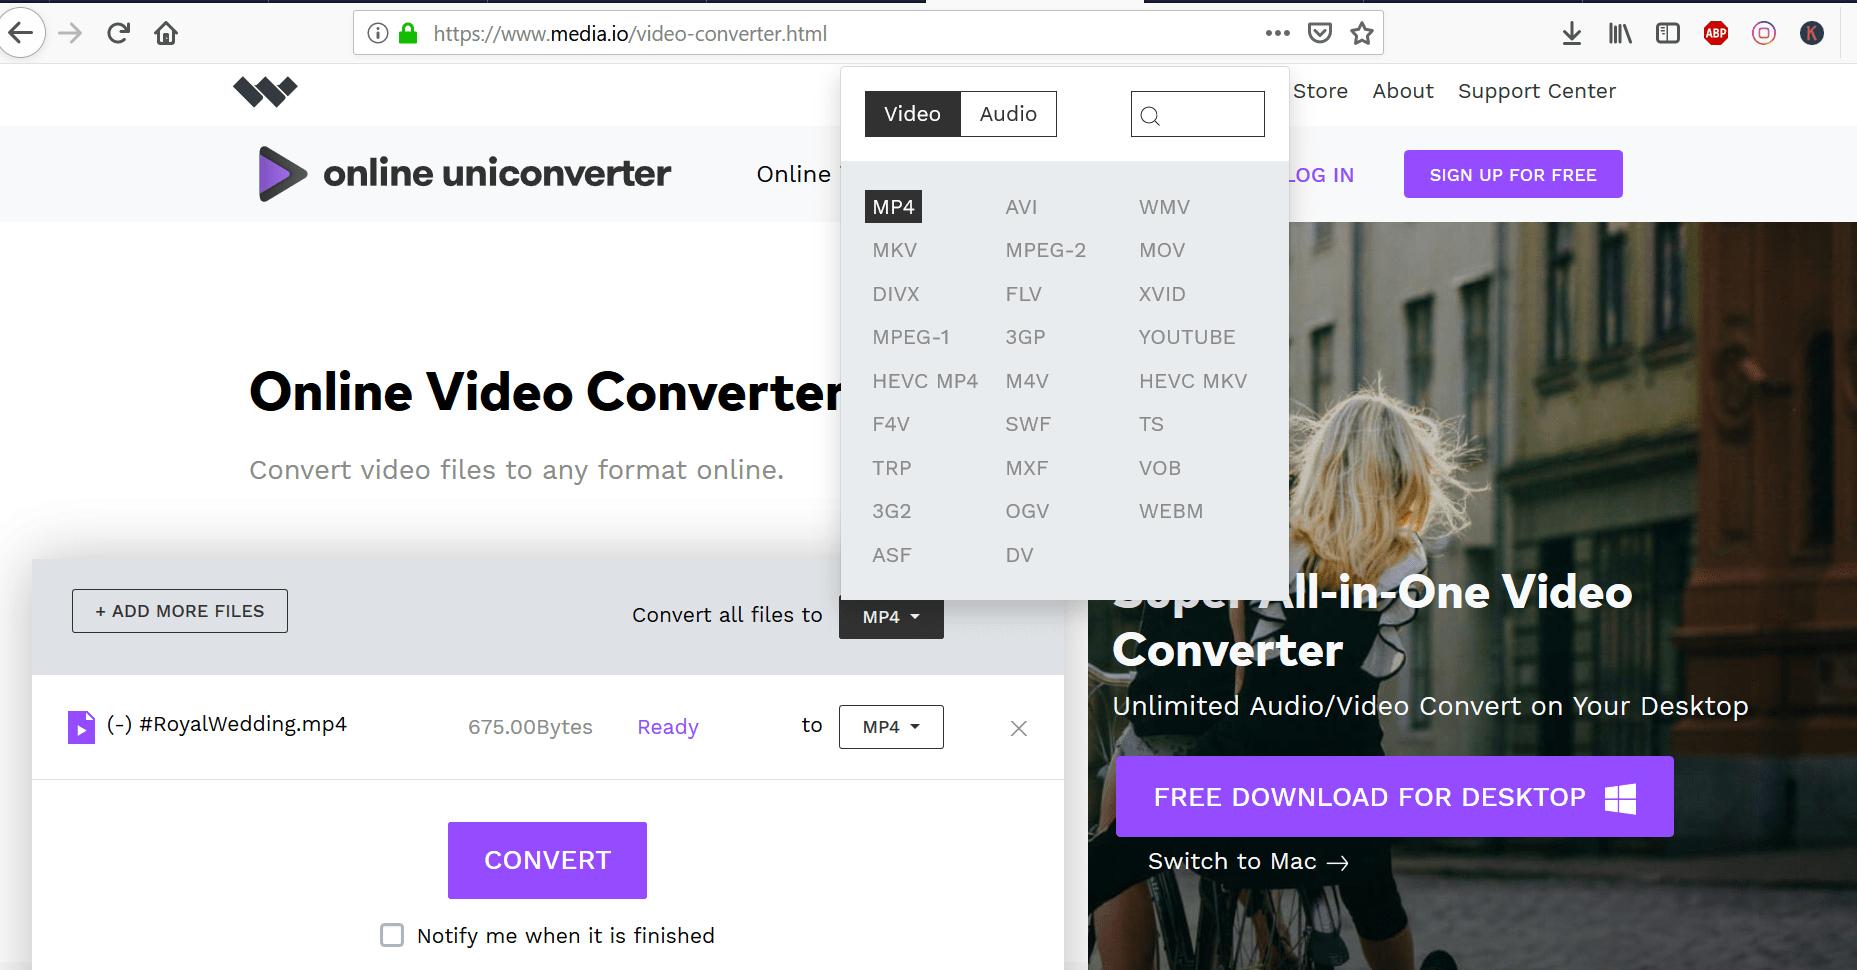Image resolution: width=1857 pixels, height=970 pixels.
Task: Open the Convert all files to dropdown
Action: coord(890,616)
